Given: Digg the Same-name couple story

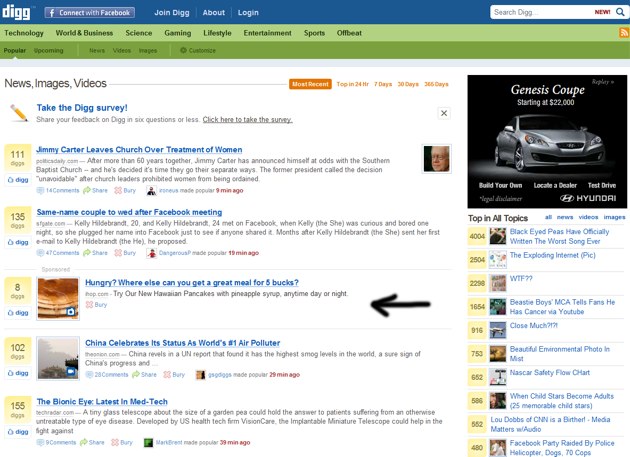Looking at the screenshot, I should [x=18, y=242].
